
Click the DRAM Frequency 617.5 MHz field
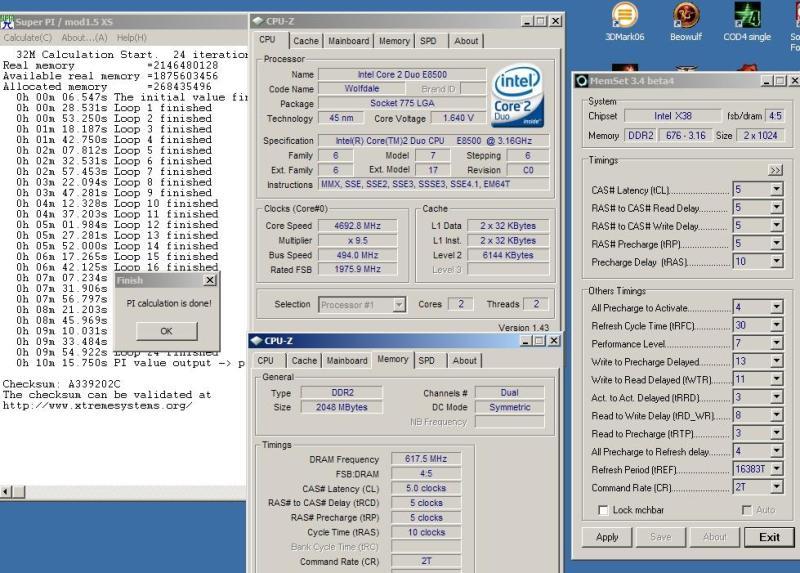(x=426, y=459)
